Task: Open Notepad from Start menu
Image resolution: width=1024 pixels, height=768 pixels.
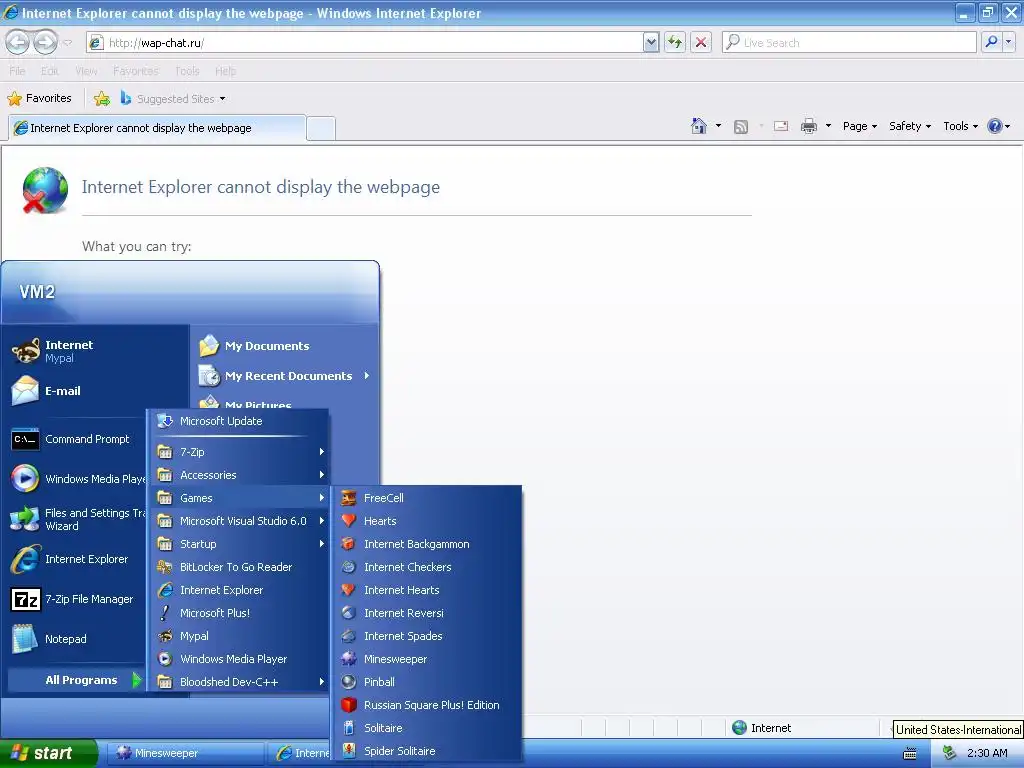Action: pyautogui.click(x=77, y=639)
